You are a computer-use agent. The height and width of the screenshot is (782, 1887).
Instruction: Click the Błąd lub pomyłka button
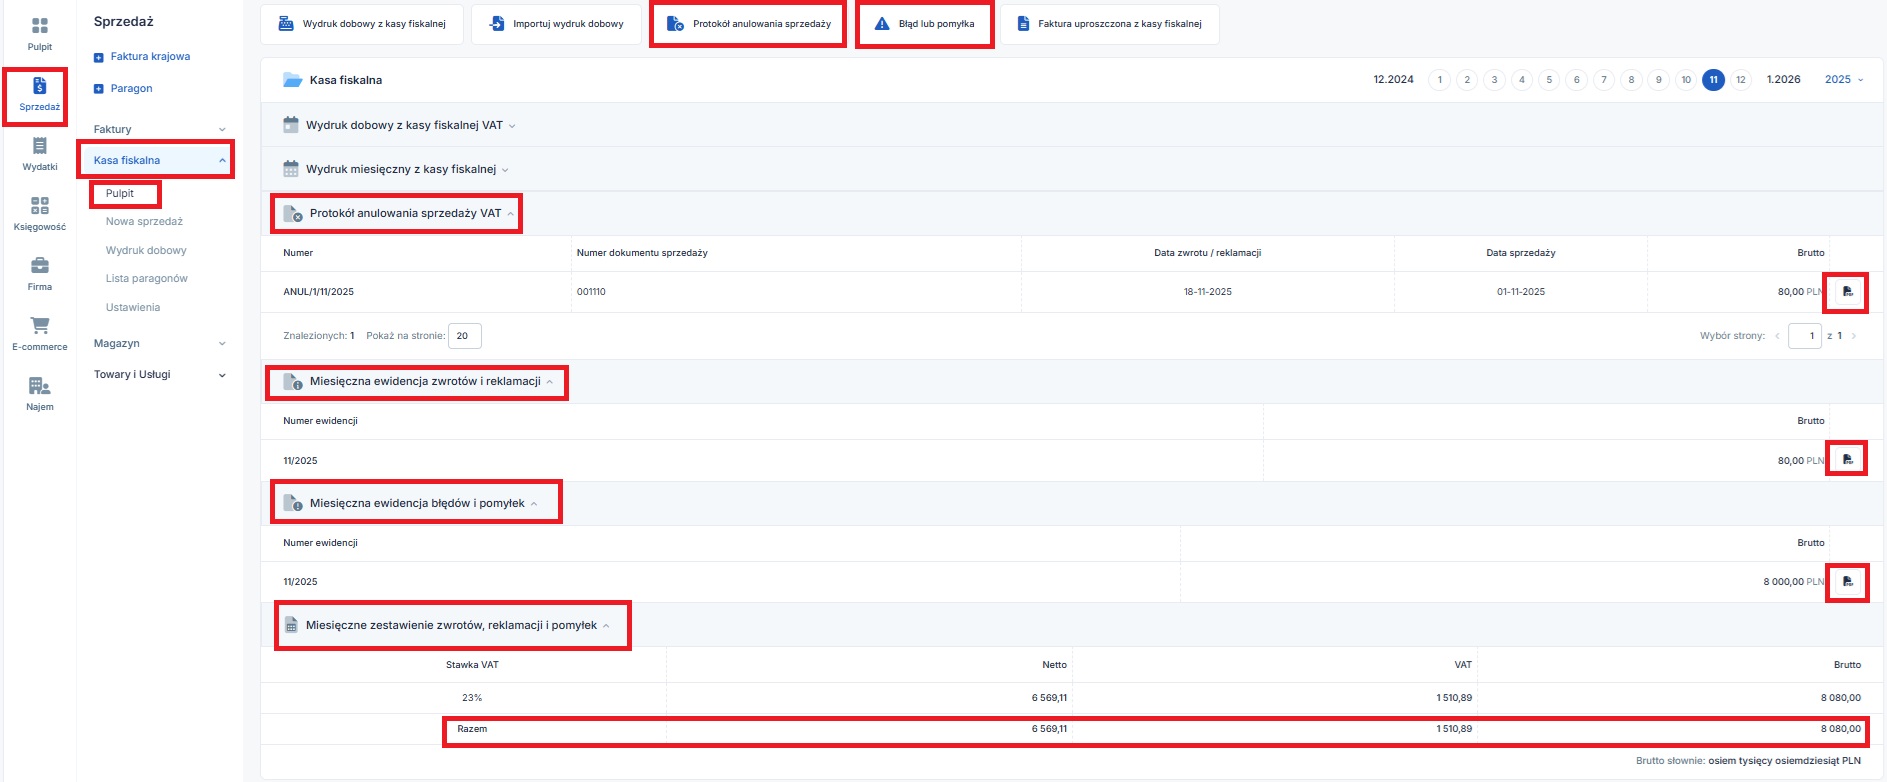925,24
